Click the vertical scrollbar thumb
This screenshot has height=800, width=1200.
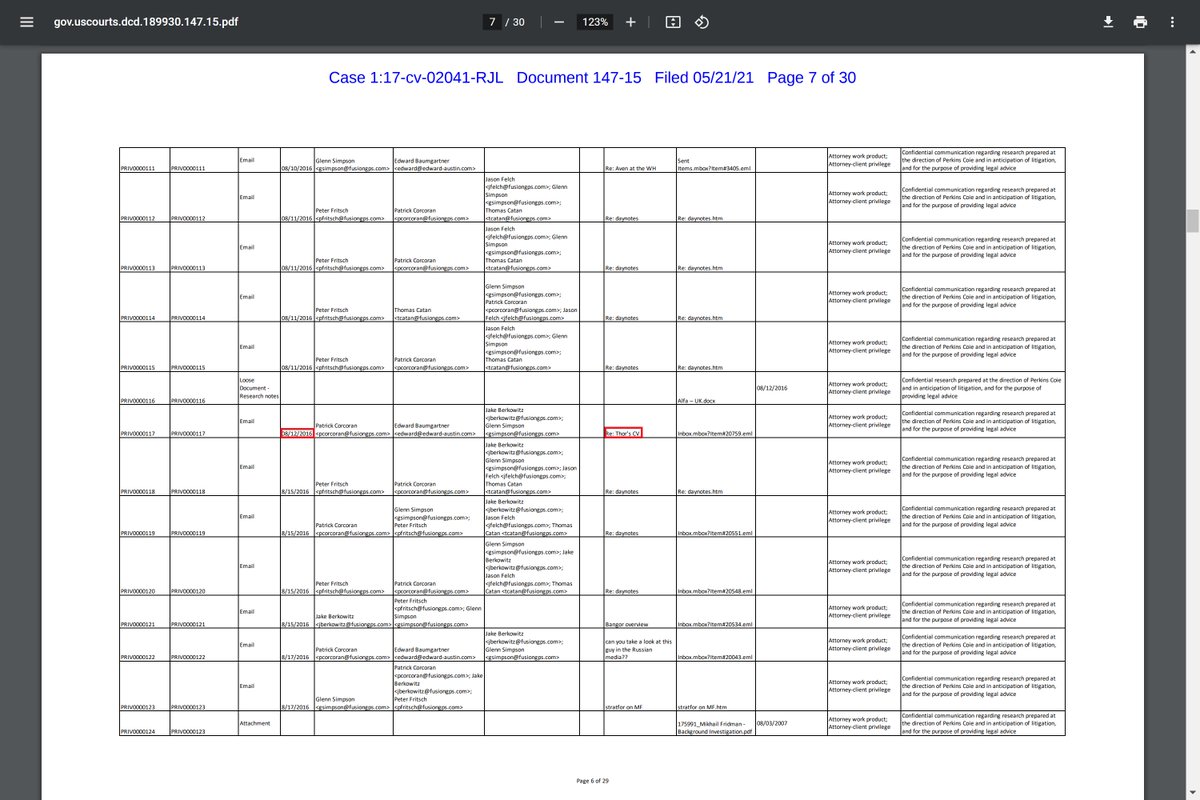pos(1193,220)
